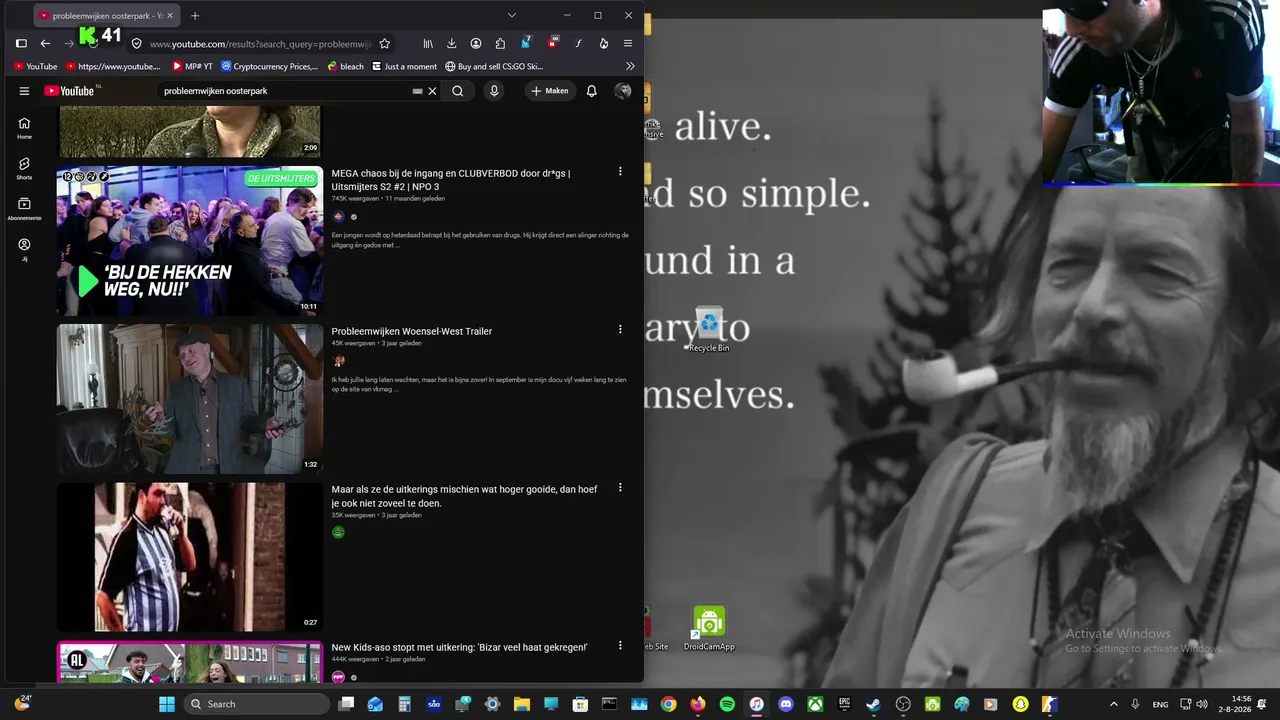Open options menu for Woensel-West Trailer
The image size is (1280, 720).
[620, 329]
